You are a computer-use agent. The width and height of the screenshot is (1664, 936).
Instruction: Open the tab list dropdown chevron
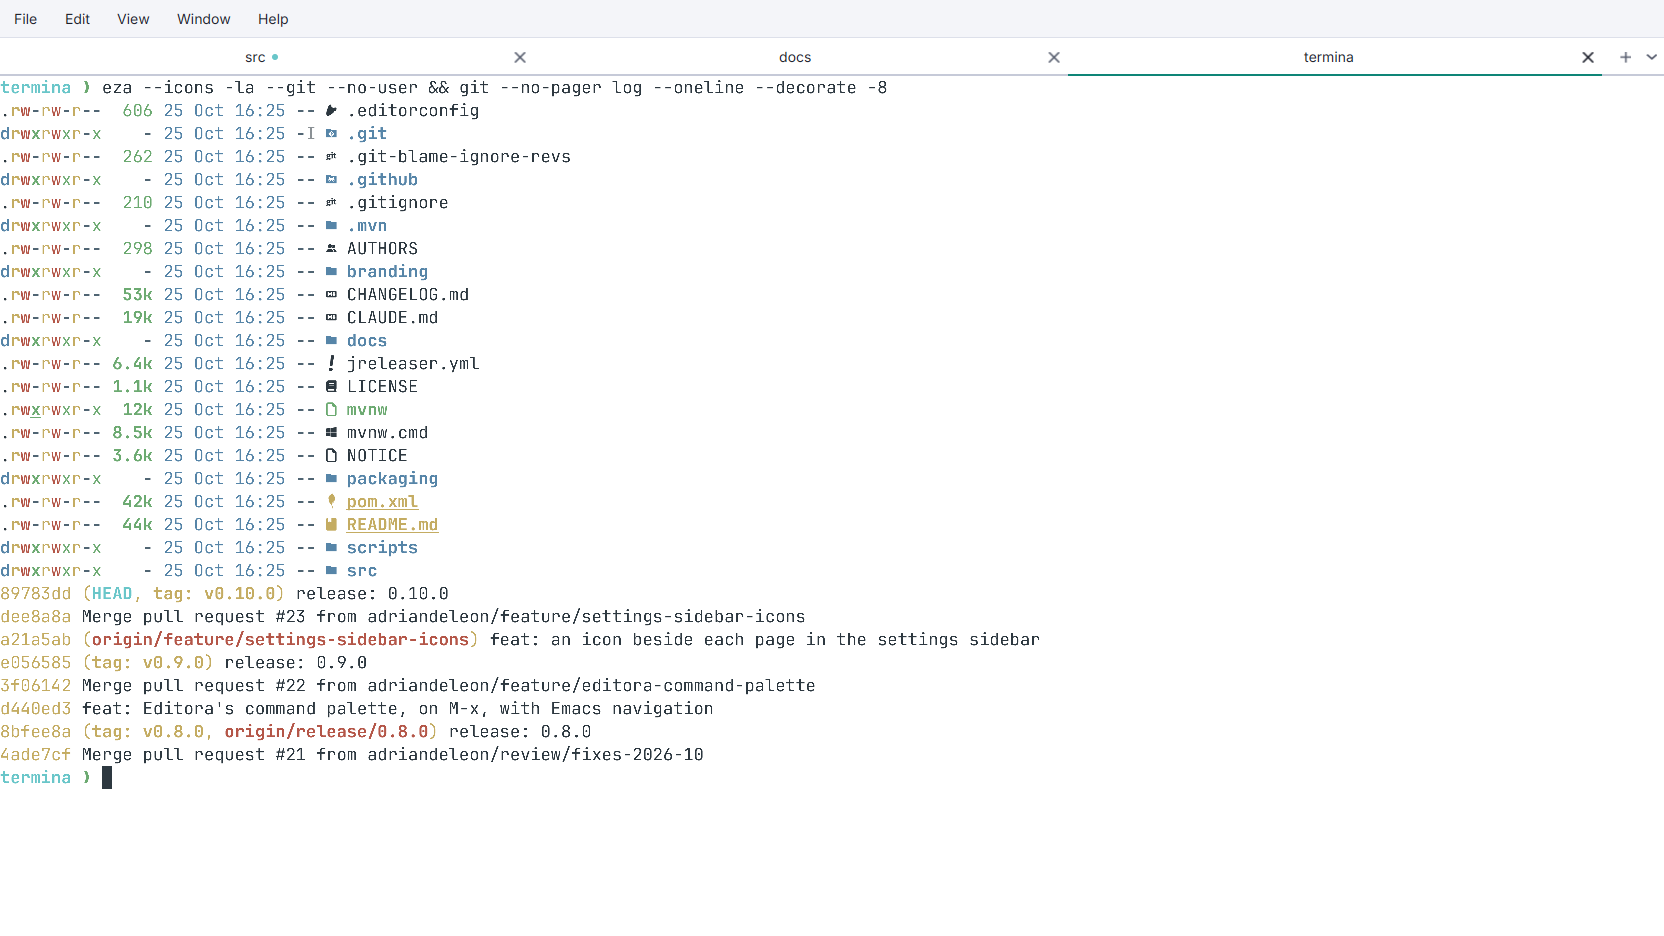click(x=1652, y=57)
